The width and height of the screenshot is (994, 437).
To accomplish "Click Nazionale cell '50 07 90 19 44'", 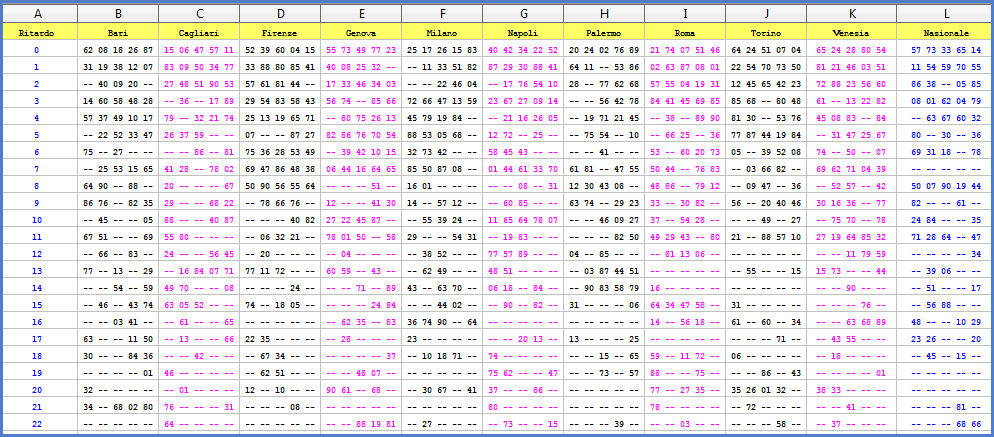I will (x=944, y=186).
